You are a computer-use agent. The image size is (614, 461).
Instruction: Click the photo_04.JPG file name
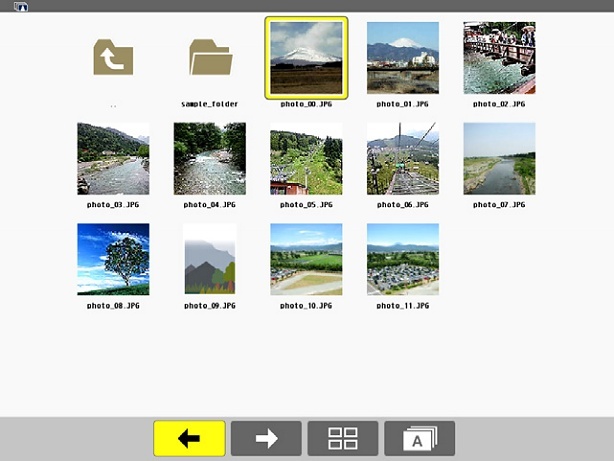pos(210,205)
